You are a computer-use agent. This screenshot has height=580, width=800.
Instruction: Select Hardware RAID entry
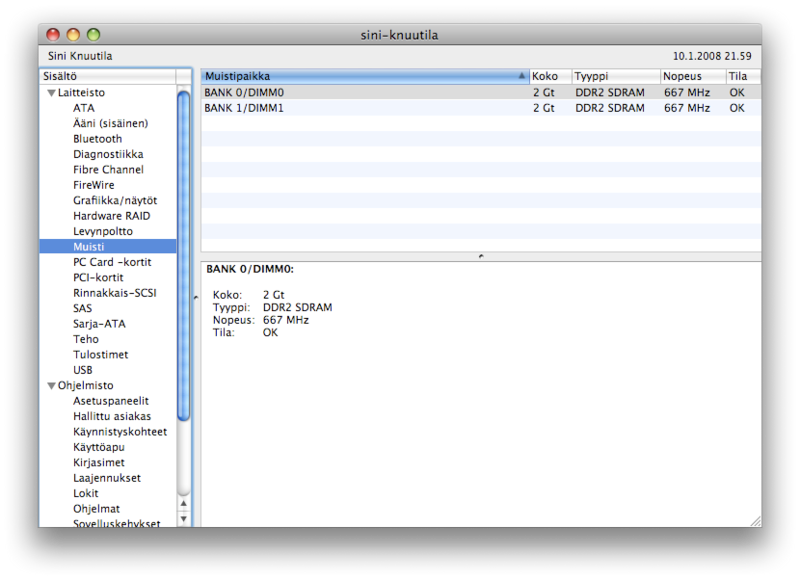point(111,216)
